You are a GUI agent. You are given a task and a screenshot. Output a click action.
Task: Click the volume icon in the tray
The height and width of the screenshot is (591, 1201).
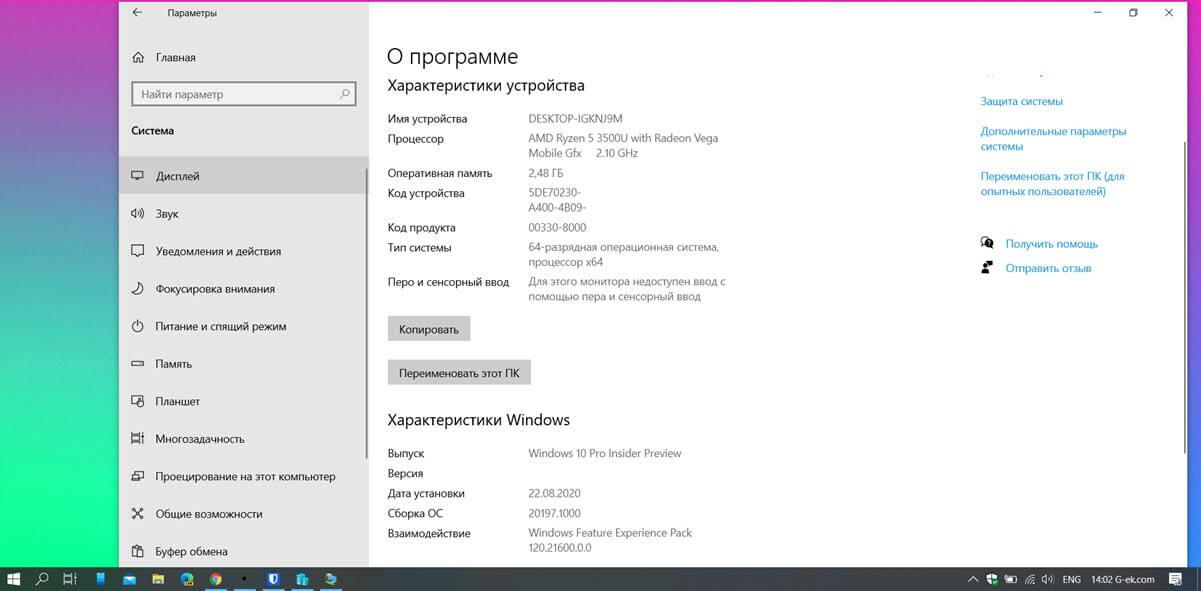coord(1047,579)
